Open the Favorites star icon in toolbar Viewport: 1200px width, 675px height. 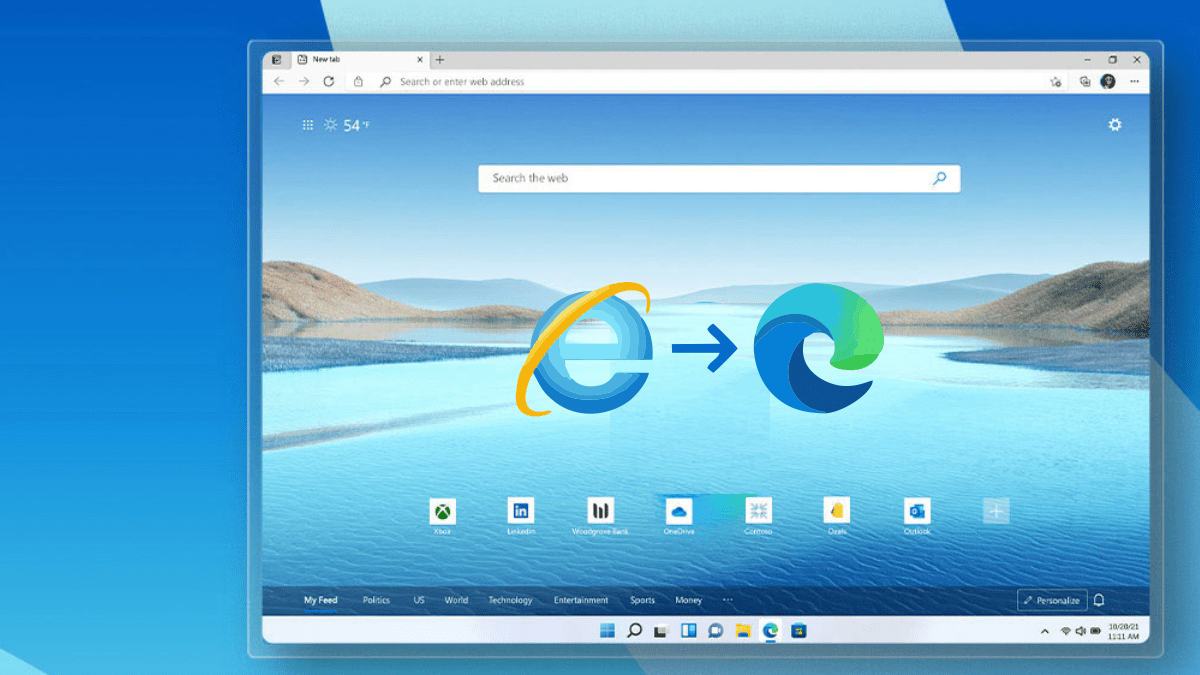tap(1056, 82)
